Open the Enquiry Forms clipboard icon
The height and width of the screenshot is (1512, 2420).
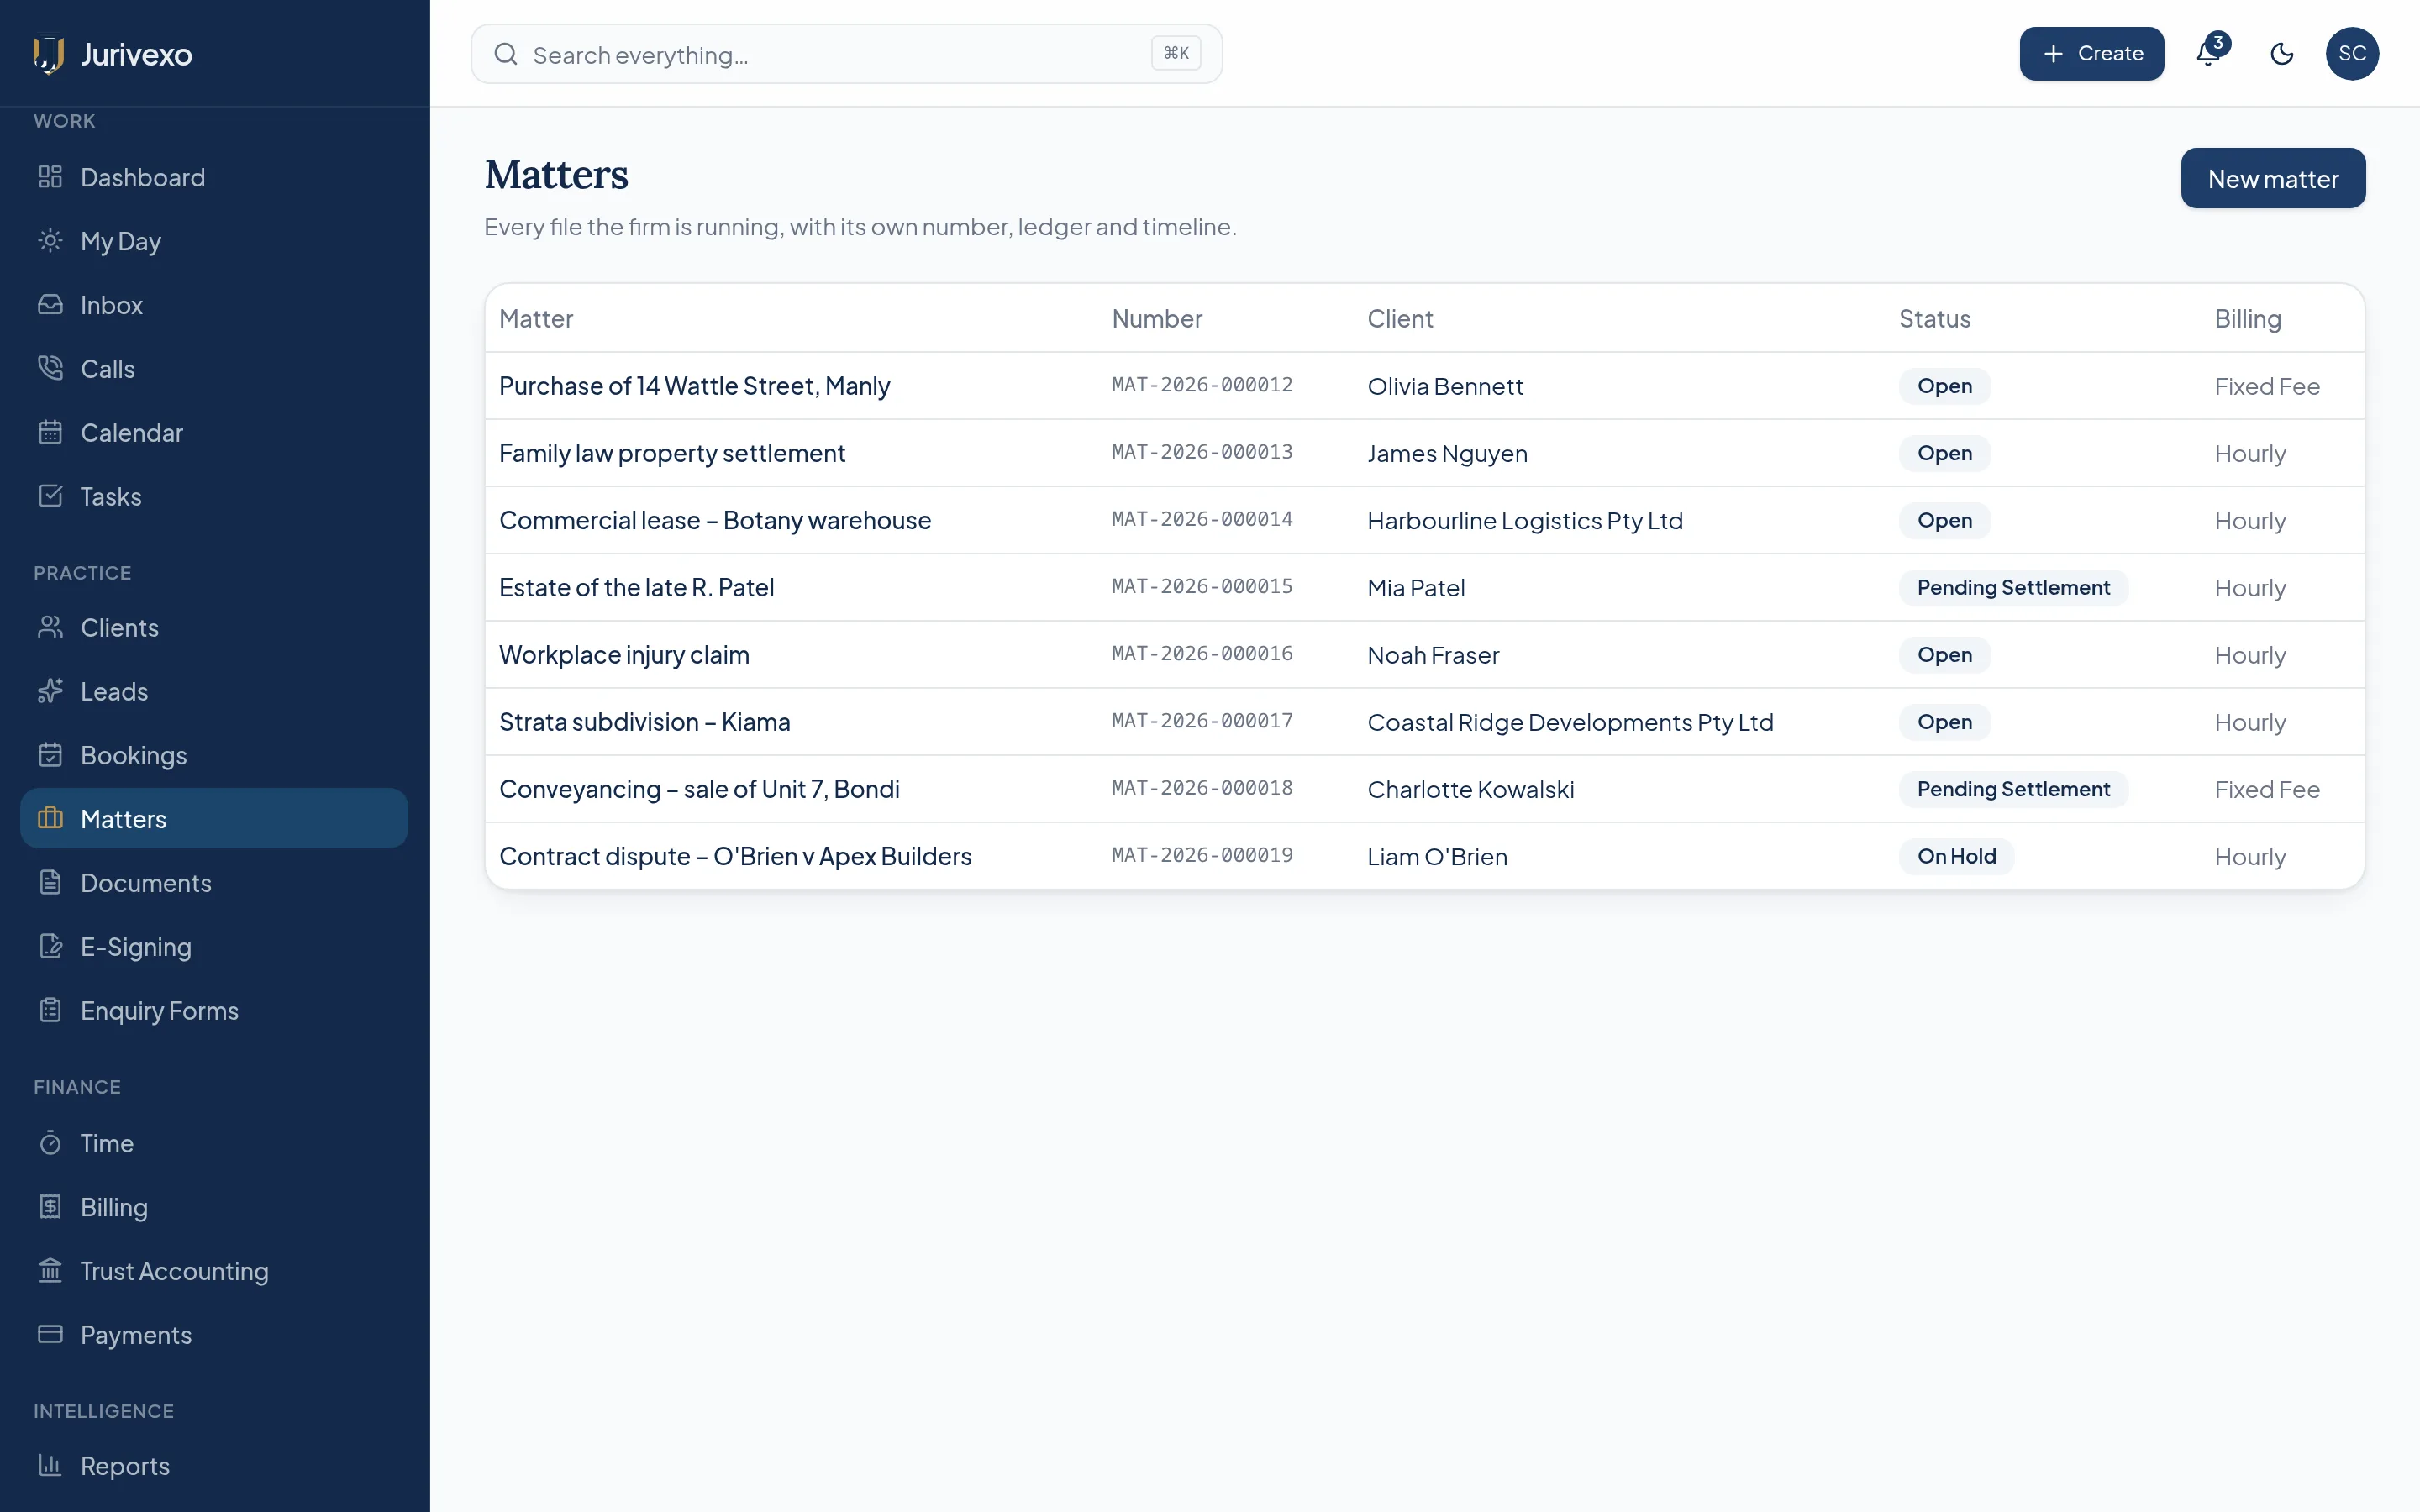pos(50,1010)
